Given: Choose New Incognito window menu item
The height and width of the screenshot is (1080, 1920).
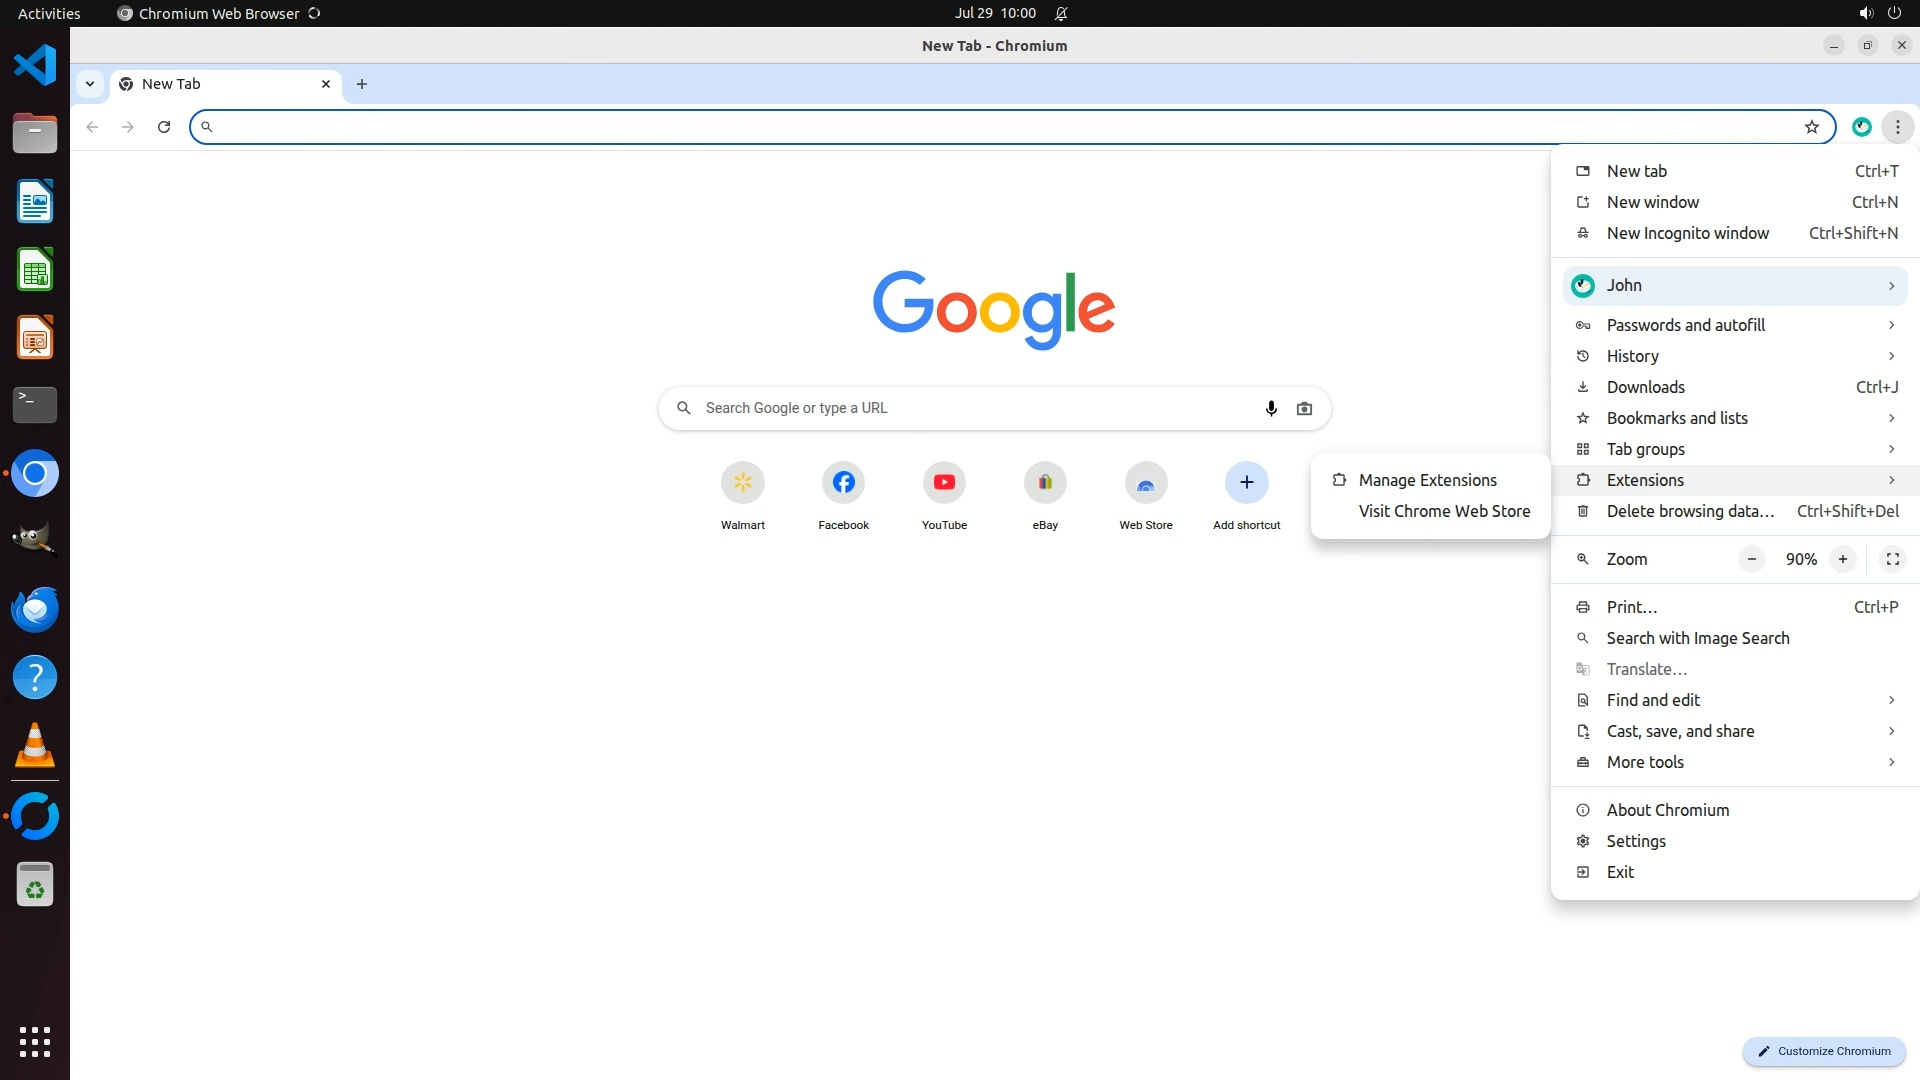Looking at the screenshot, I should click(1687, 233).
